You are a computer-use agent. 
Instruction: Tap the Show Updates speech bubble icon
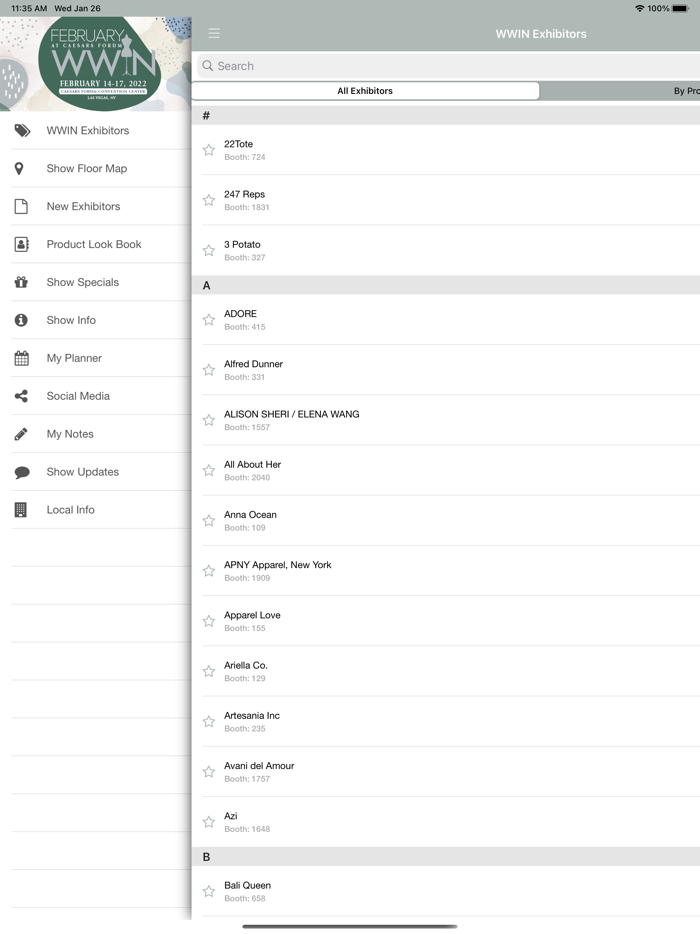tap(21, 472)
